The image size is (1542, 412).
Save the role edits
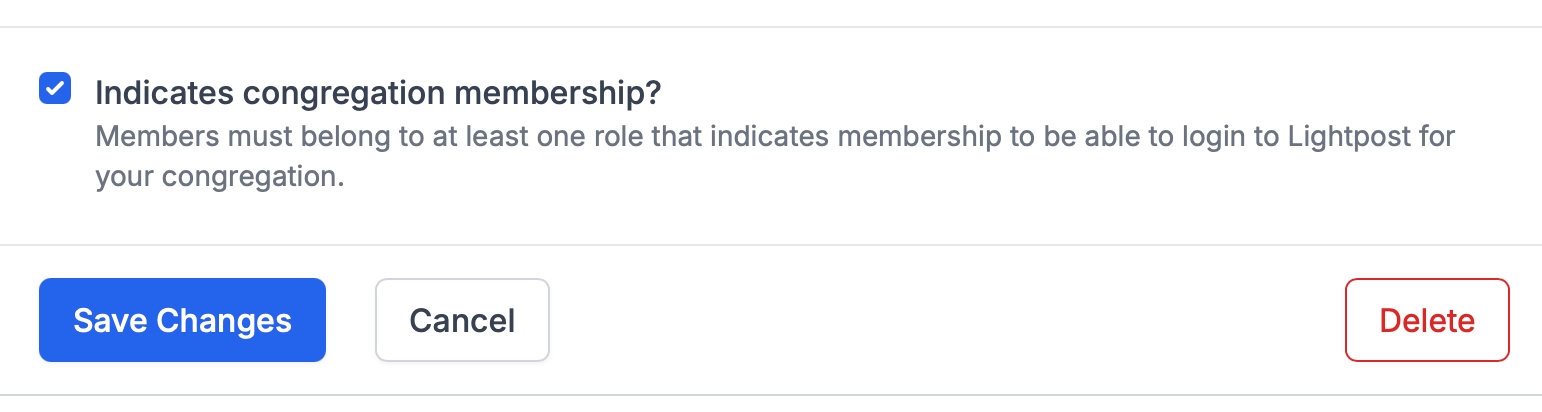pyautogui.click(x=182, y=320)
